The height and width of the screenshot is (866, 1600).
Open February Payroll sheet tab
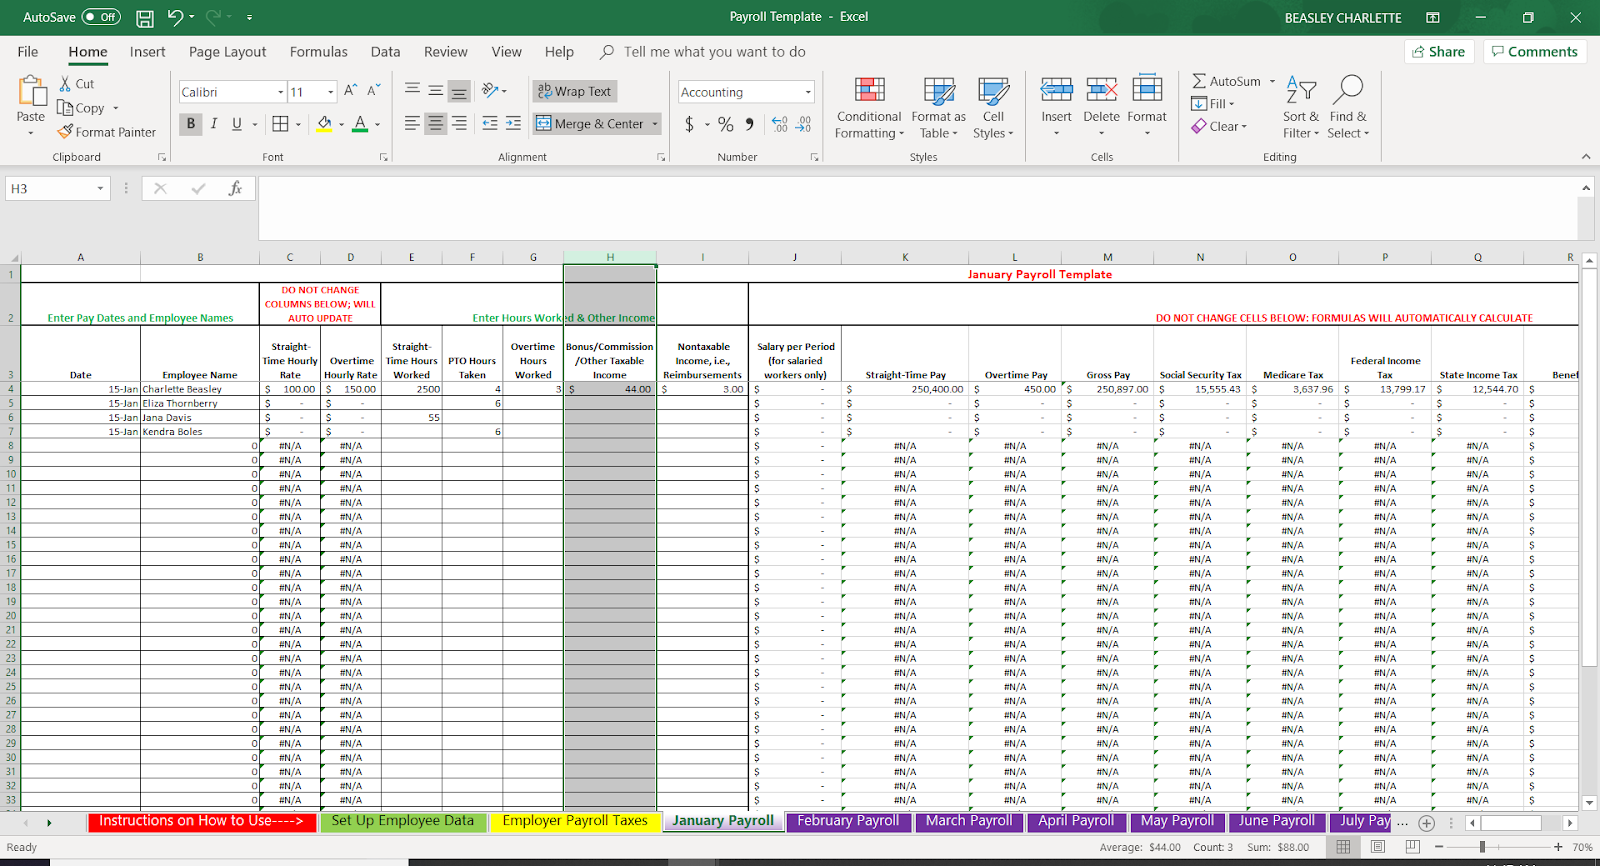pyautogui.click(x=848, y=821)
